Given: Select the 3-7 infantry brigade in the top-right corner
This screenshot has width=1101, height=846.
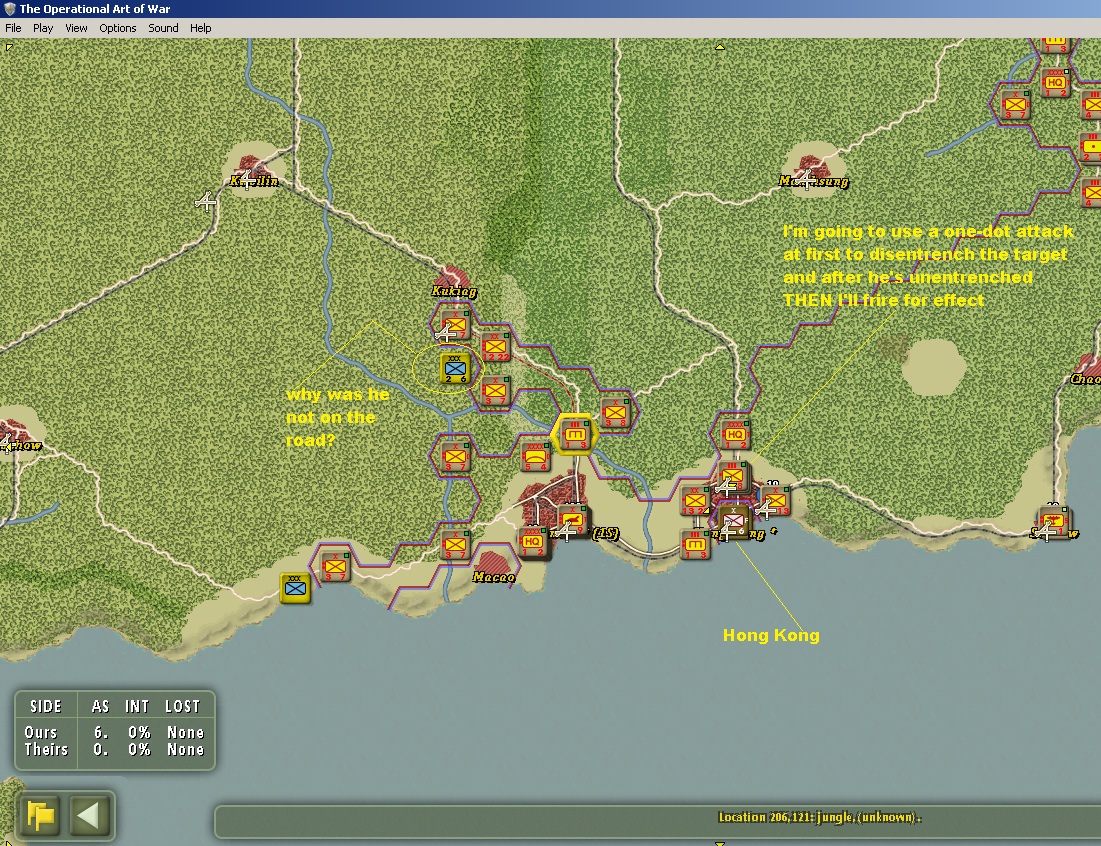Looking at the screenshot, I should 1015,105.
